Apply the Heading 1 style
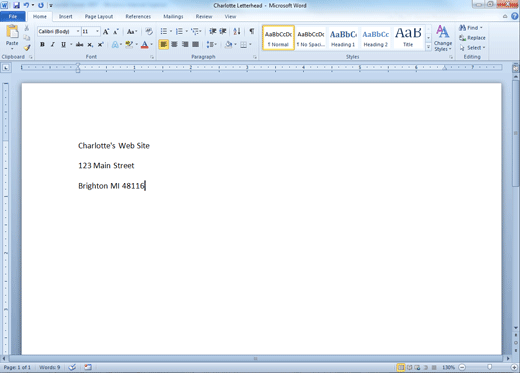Image resolution: width=520 pixels, height=373 pixels. point(343,38)
